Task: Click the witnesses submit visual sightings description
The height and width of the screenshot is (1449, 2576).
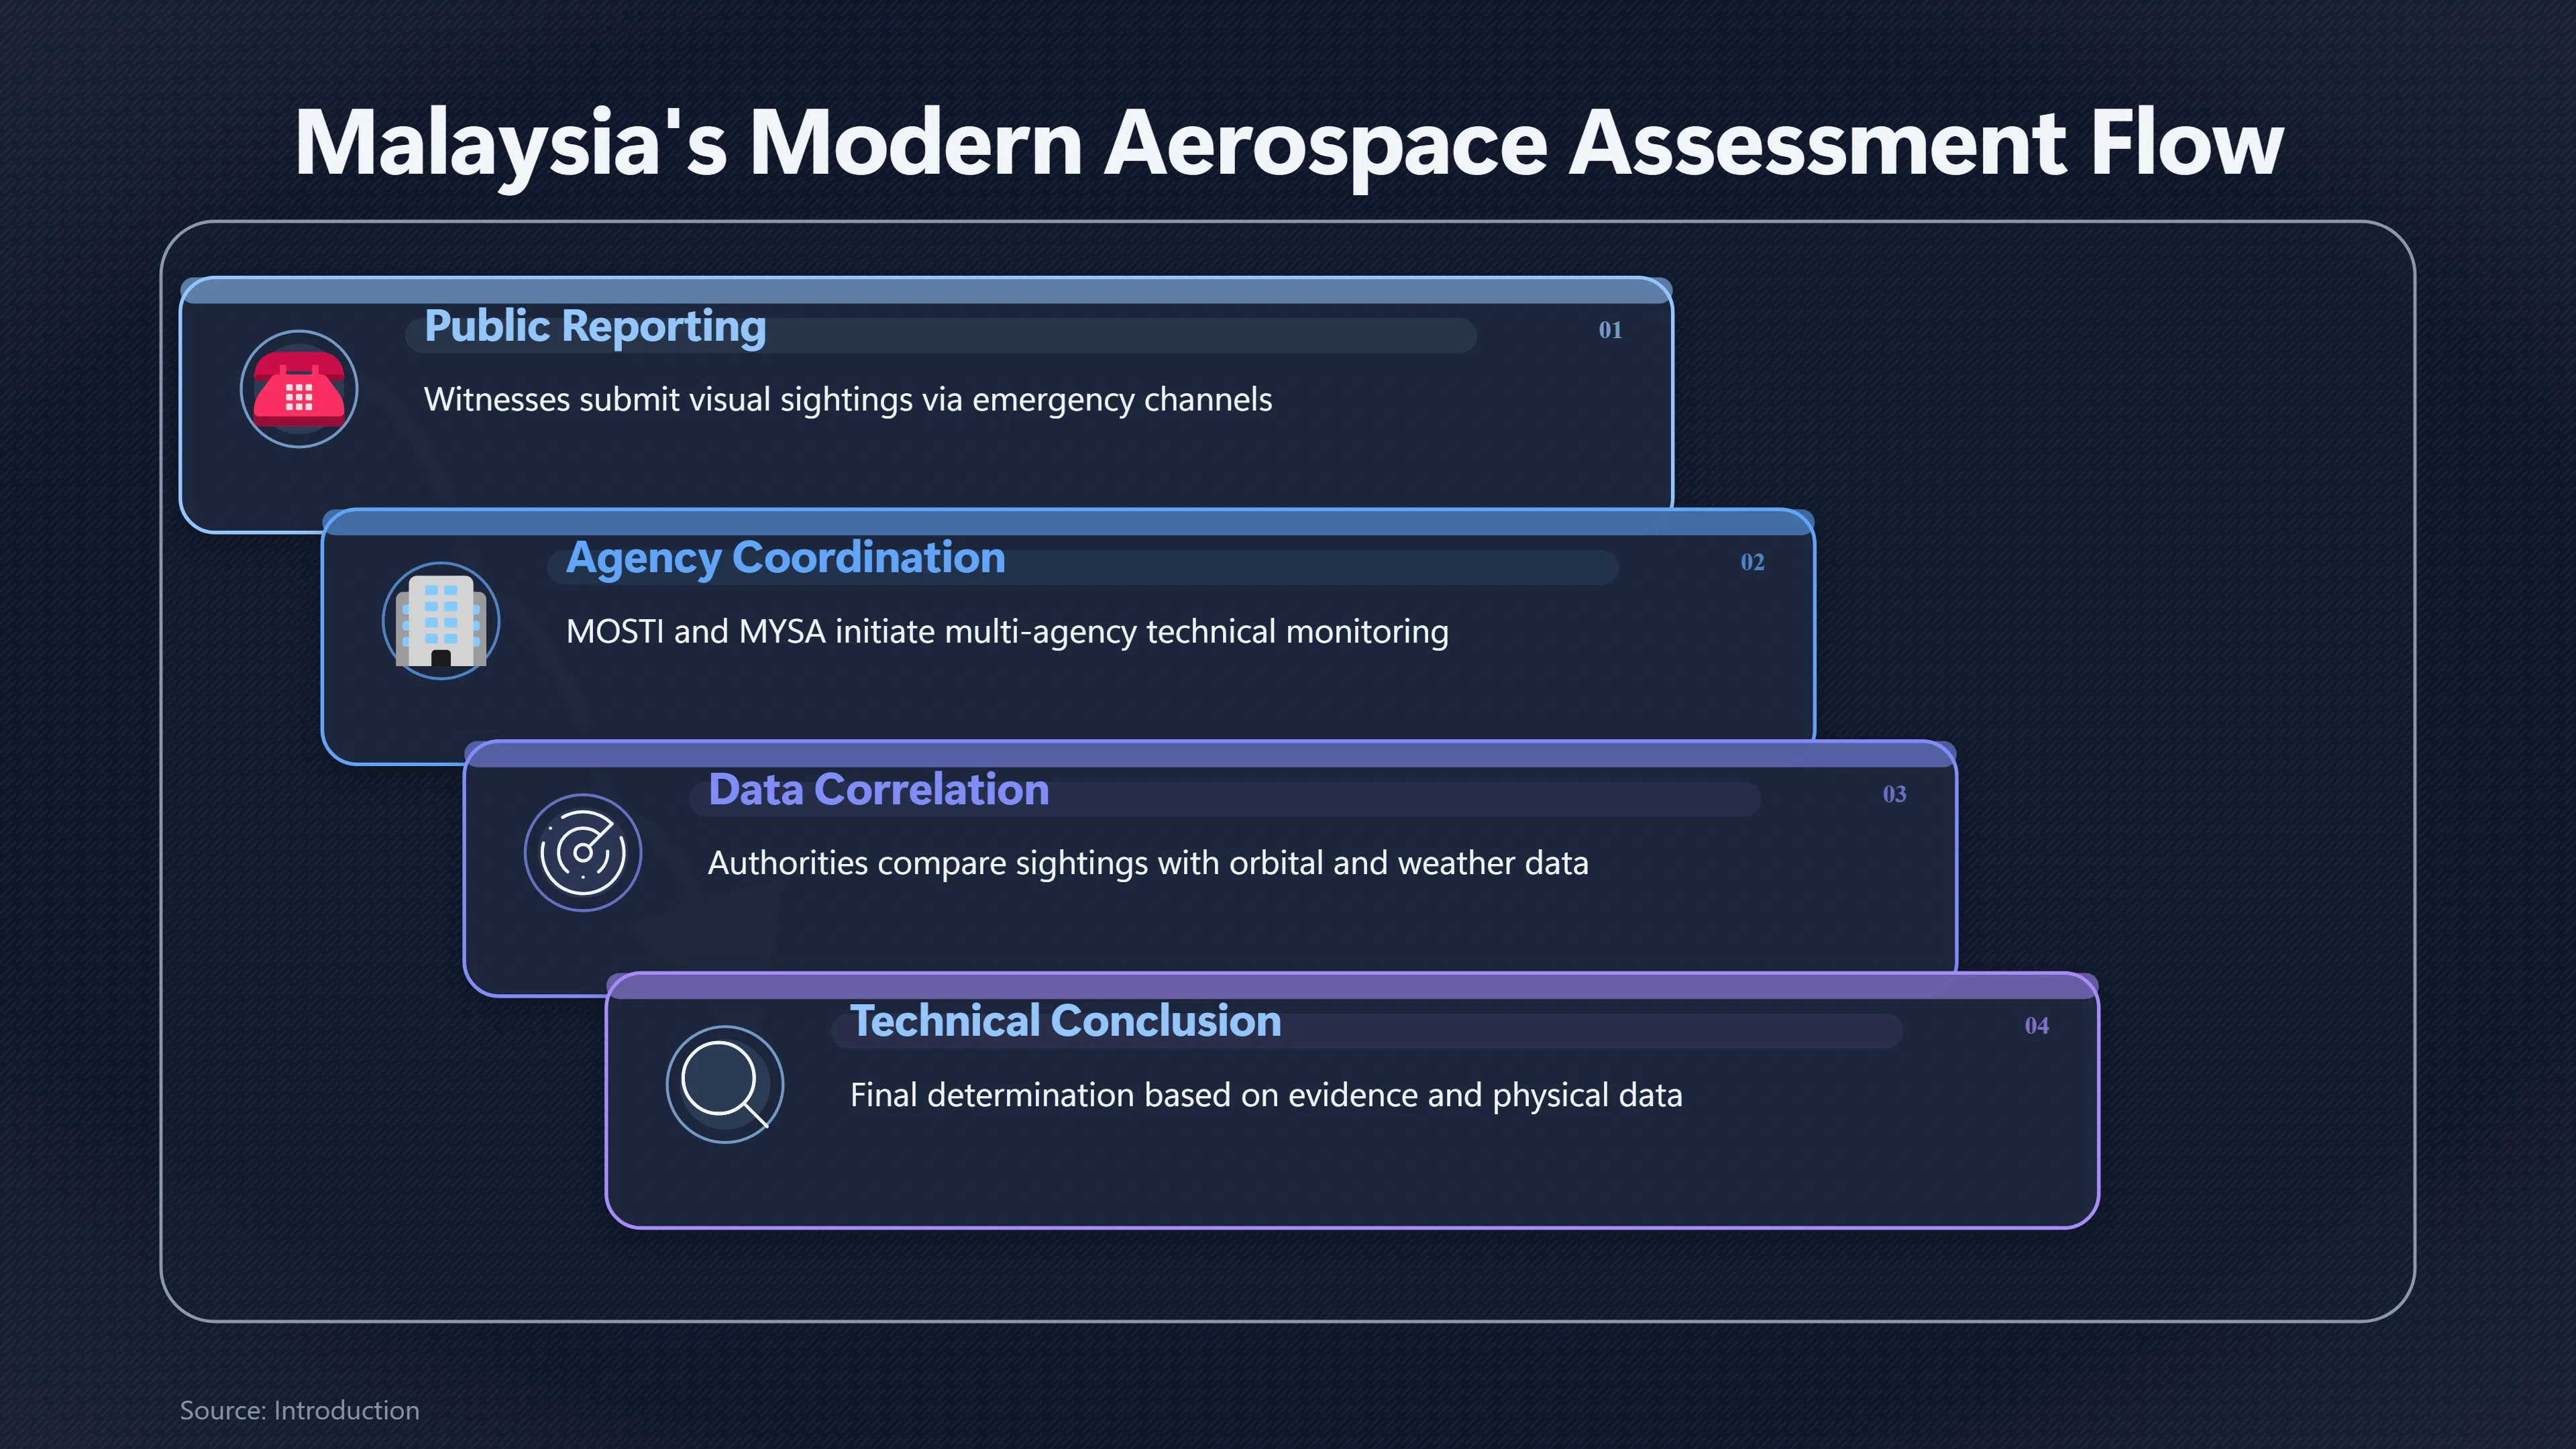Action: pos(848,400)
